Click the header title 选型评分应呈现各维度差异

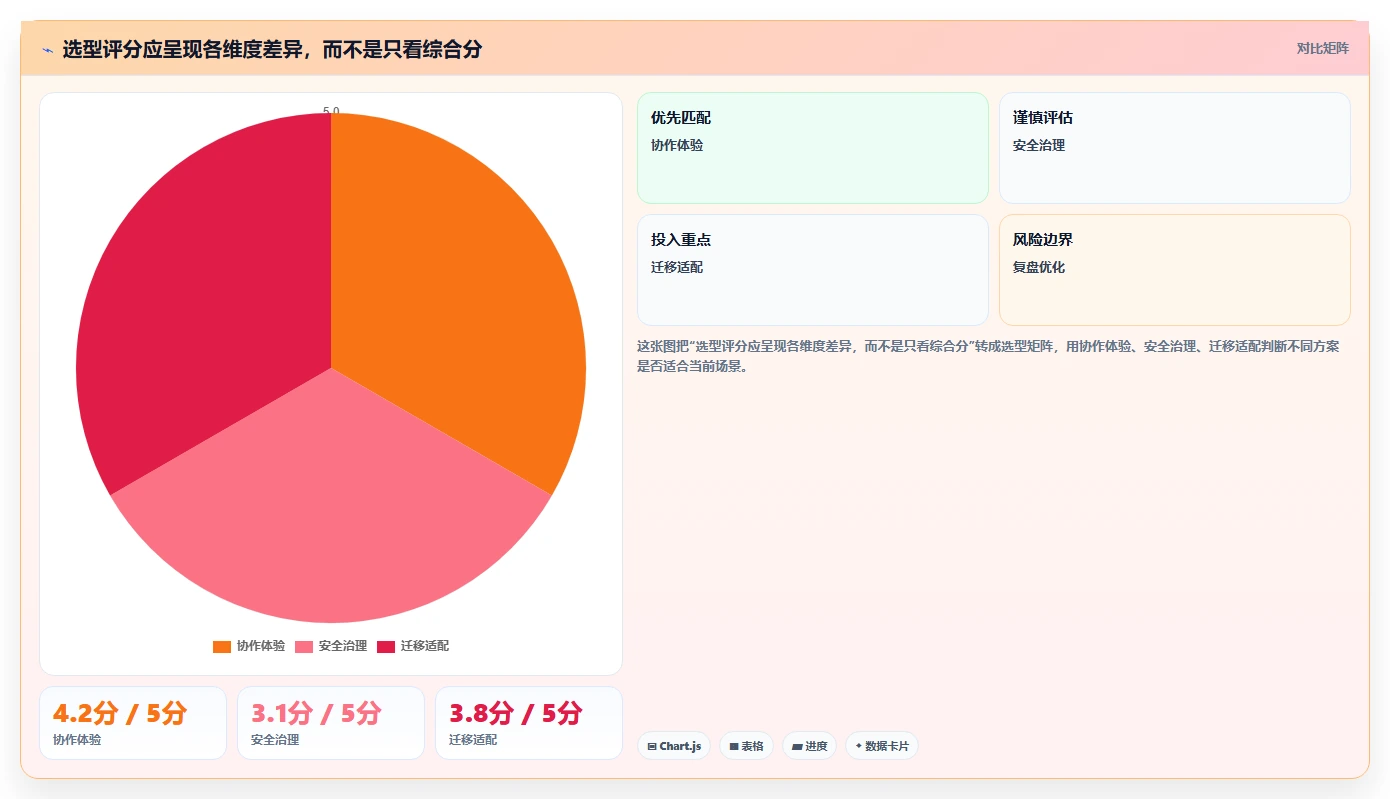click(272, 49)
